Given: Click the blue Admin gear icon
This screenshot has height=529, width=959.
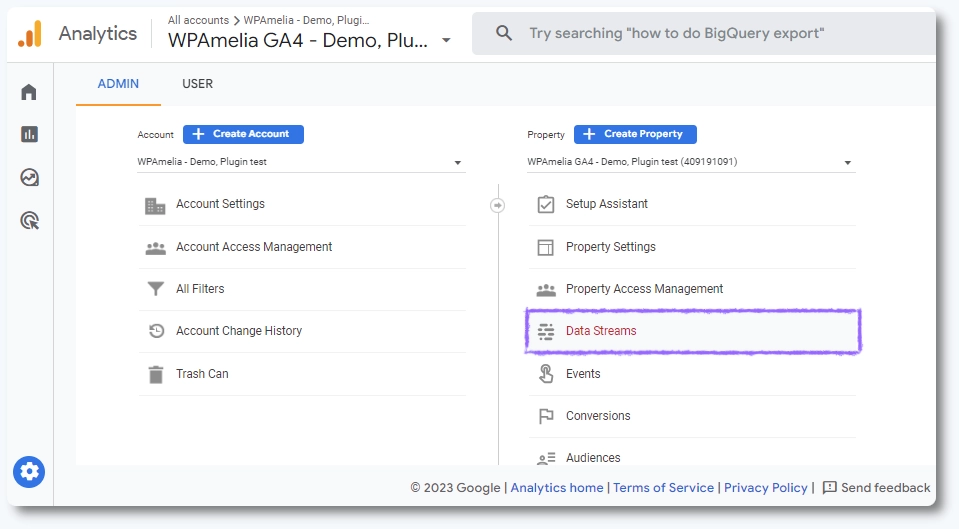Looking at the screenshot, I should pyautogui.click(x=29, y=471).
